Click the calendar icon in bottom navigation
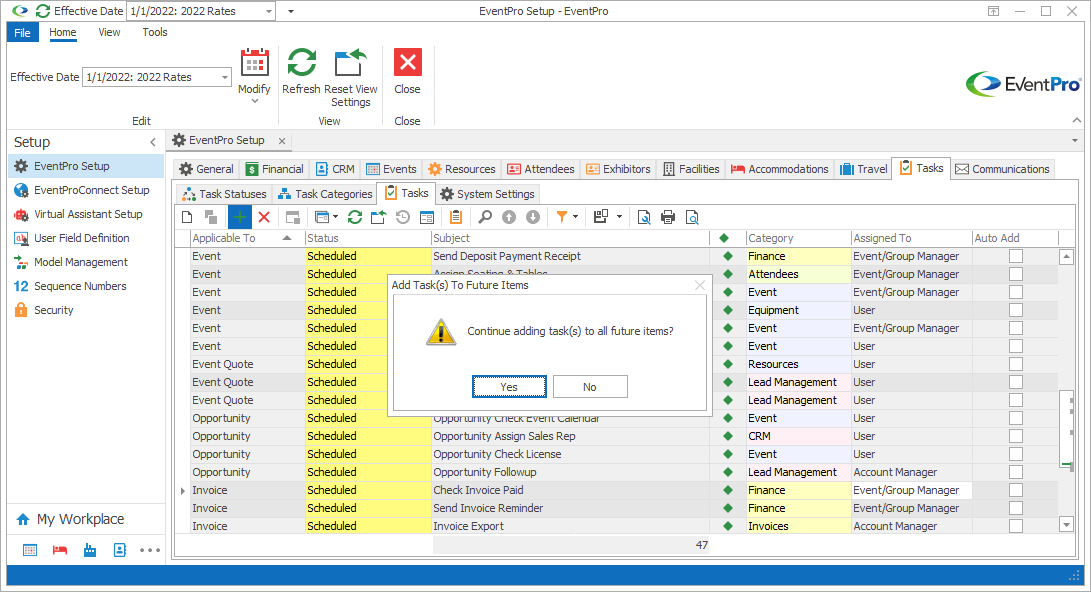Screen dimensions: 1091x592 click(x=30, y=550)
